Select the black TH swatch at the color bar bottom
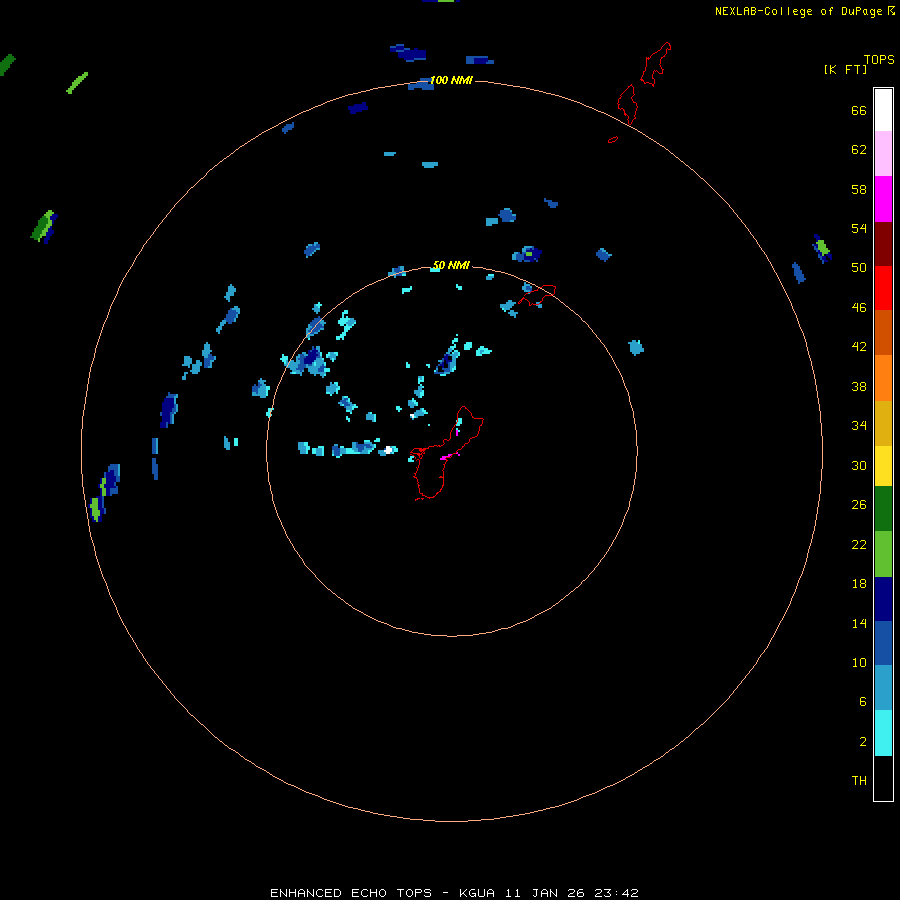 pyautogui.click(x=883, y=778)
